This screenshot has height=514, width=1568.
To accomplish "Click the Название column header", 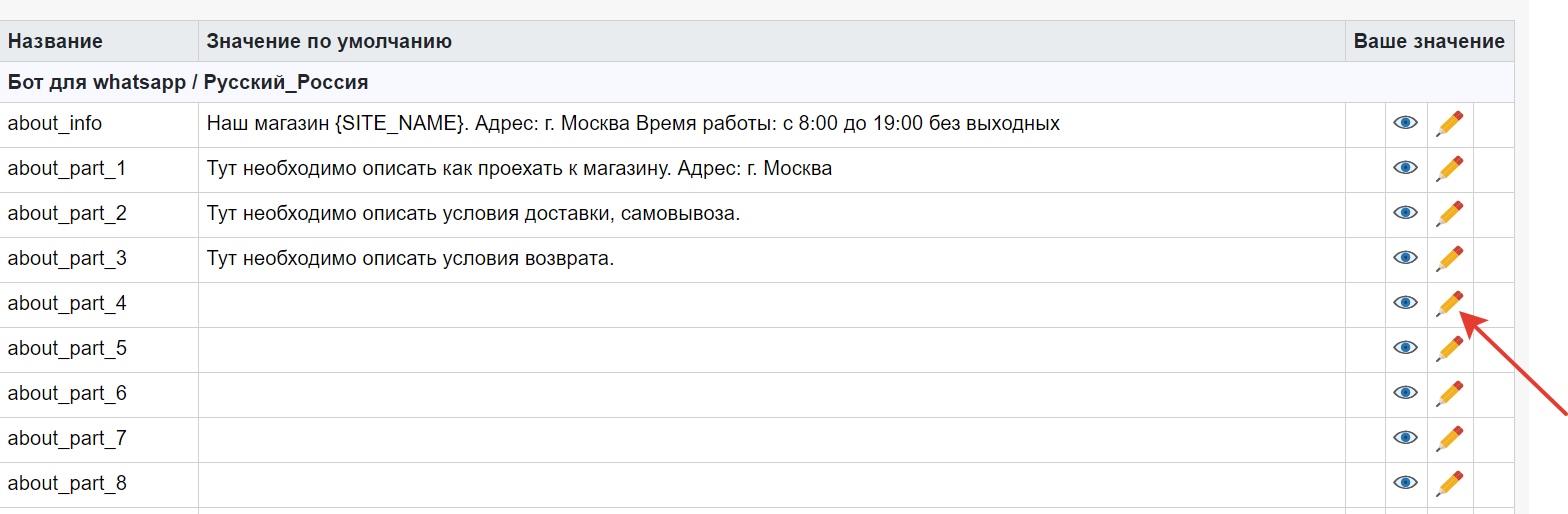I will (x=55, y=41).
